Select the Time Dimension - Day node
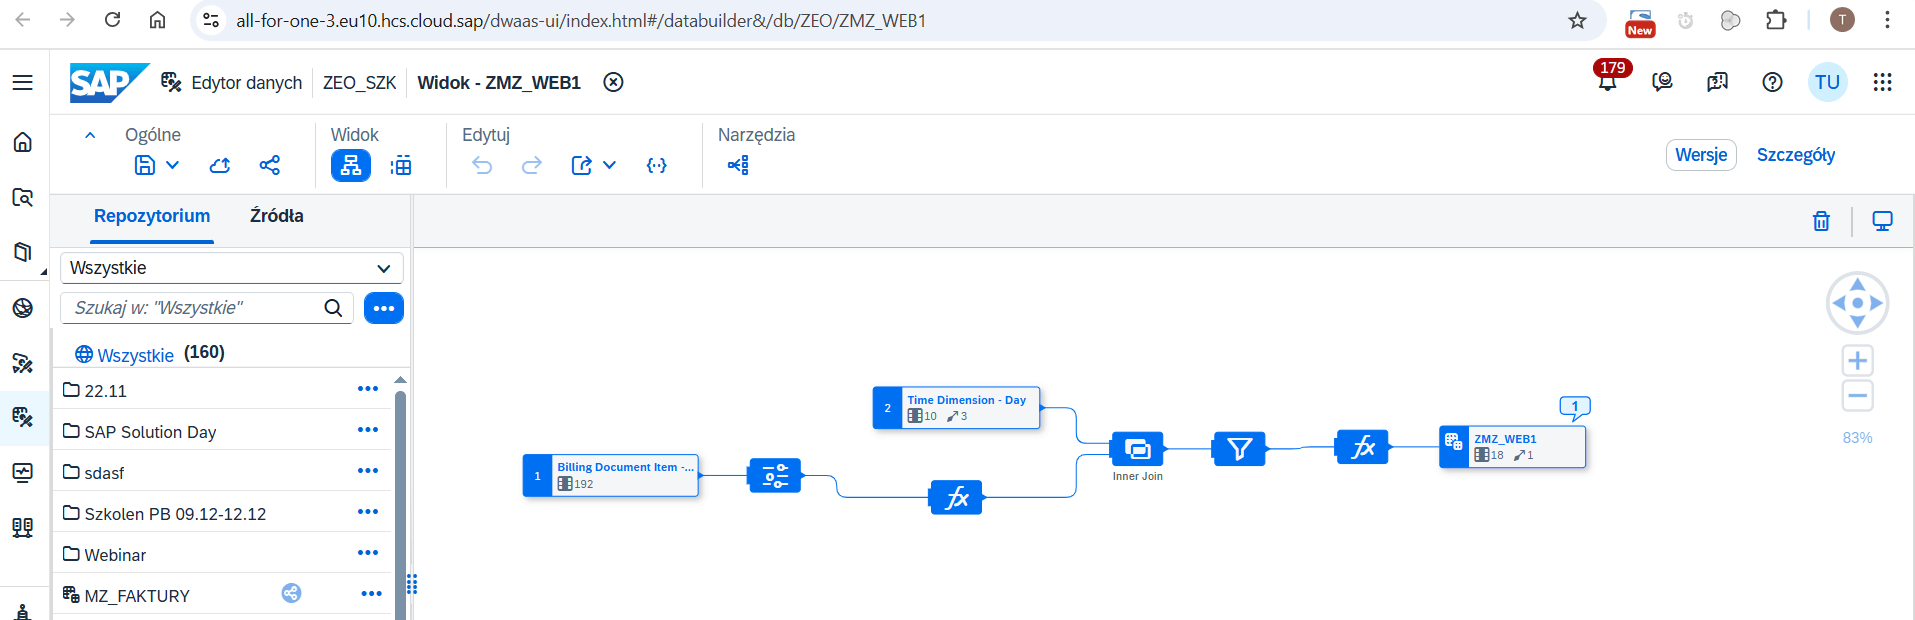 [x=956, y=408]
